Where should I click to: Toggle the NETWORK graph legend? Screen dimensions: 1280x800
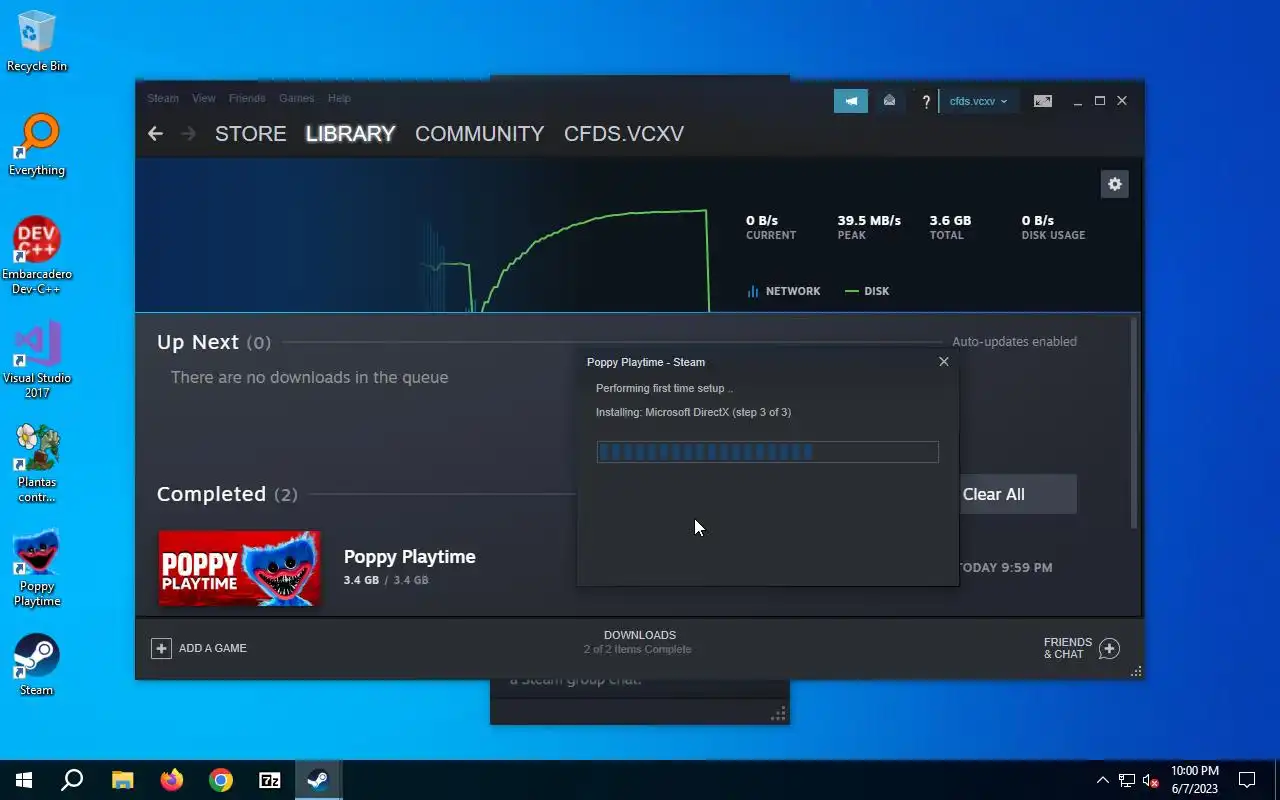(x=784, y=291)
